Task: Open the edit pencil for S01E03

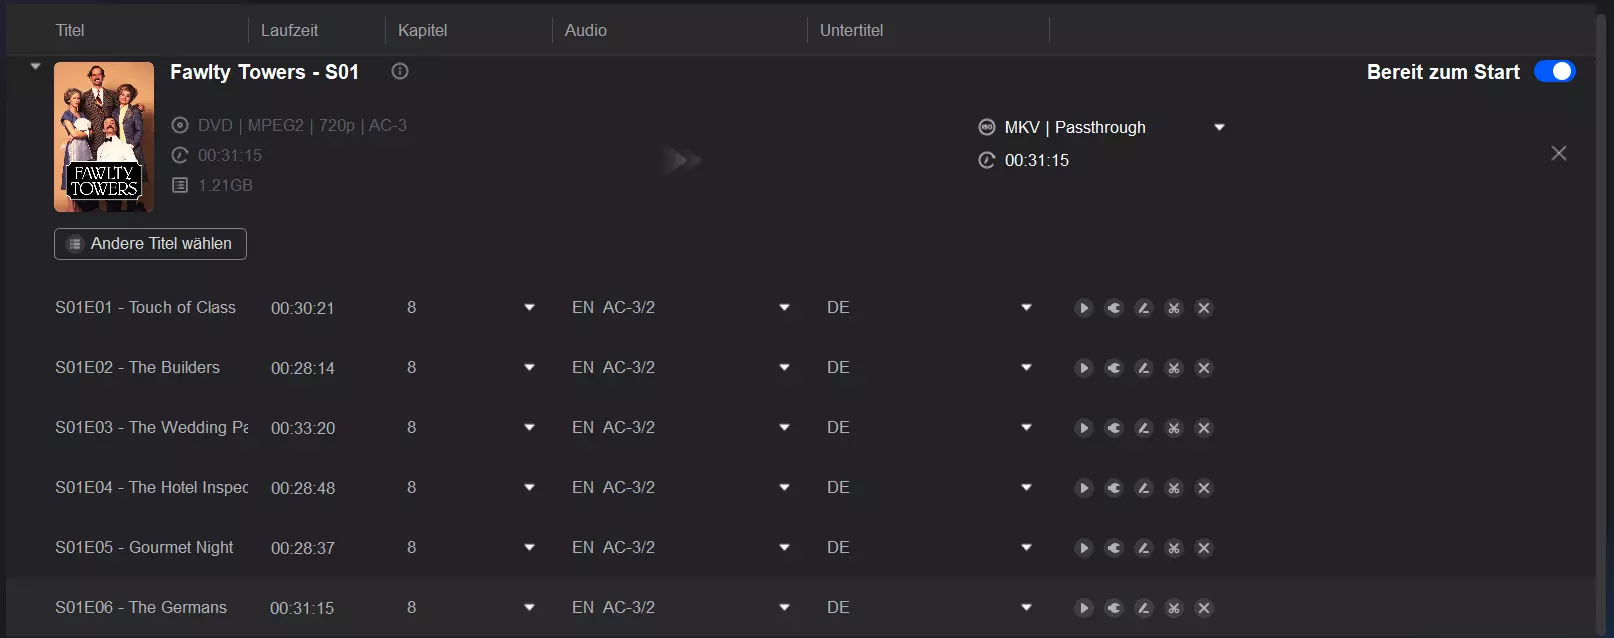Action: point(1143,428)
